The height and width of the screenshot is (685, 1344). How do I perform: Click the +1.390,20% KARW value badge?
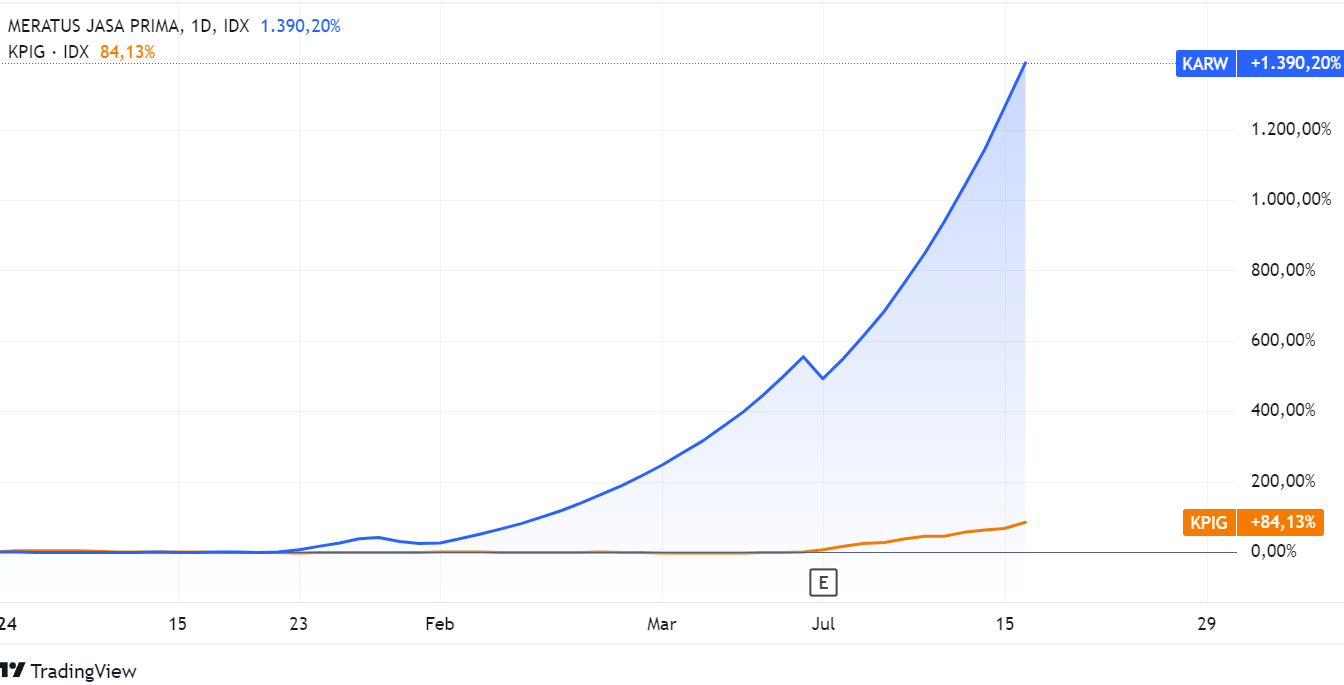pyautogui.click(x=1291, y=63)
